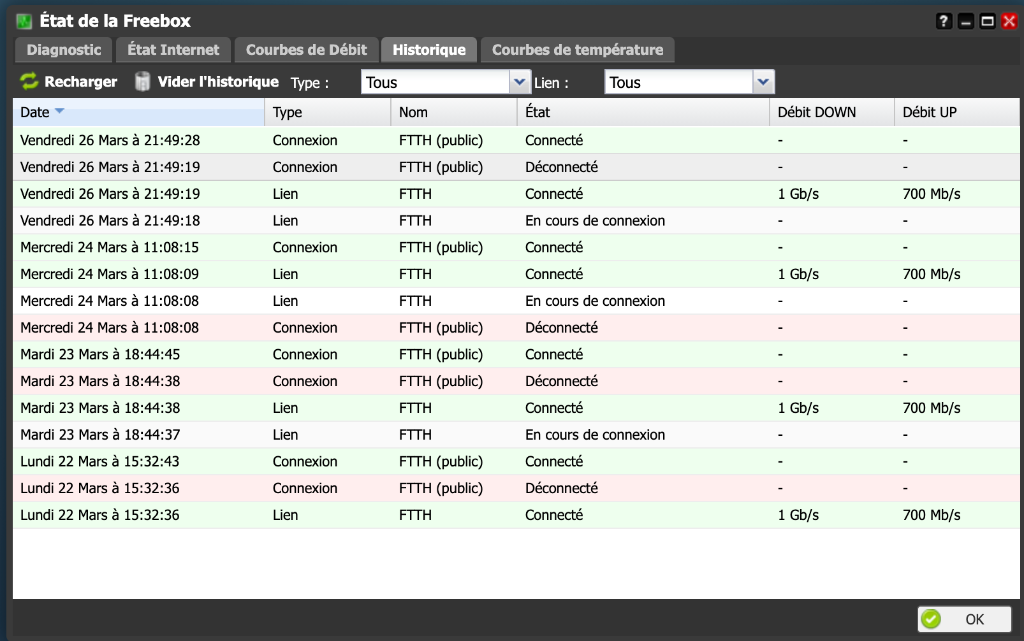
Task: Click Lien type in Lundi 15:32:36 row
Action: 285,515
